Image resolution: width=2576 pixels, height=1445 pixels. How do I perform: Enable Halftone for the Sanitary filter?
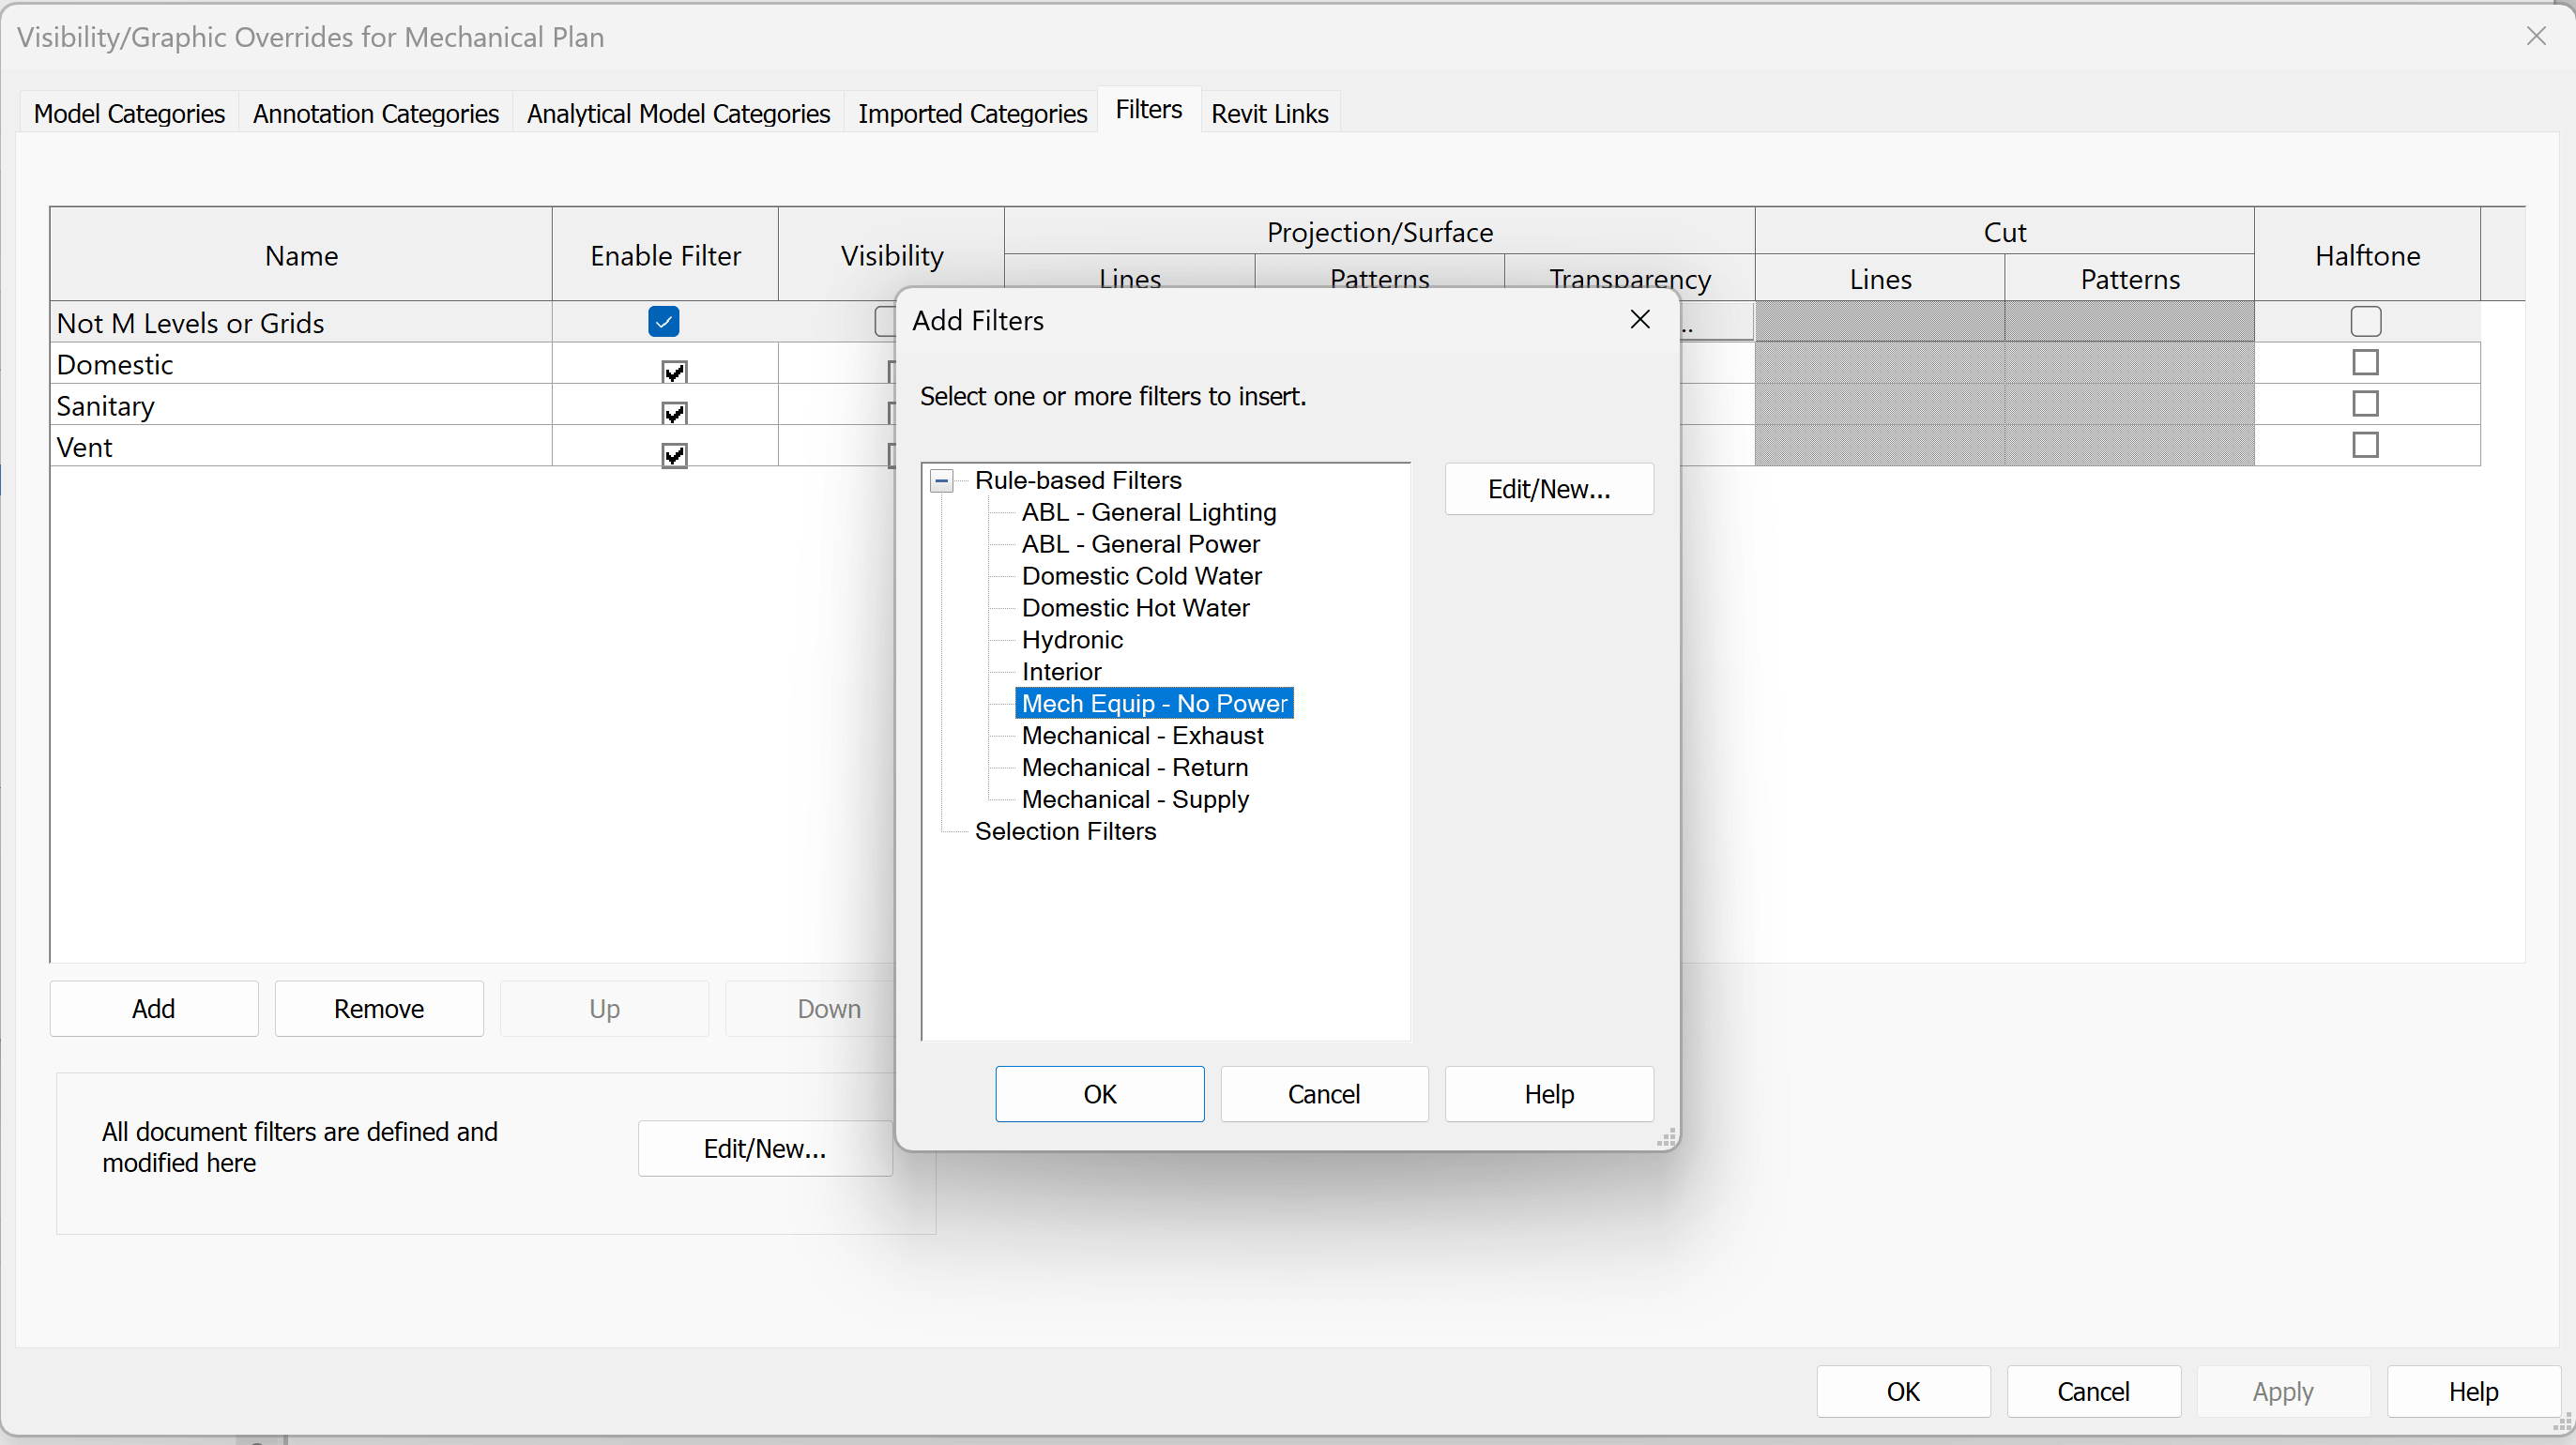(2365, 404)
